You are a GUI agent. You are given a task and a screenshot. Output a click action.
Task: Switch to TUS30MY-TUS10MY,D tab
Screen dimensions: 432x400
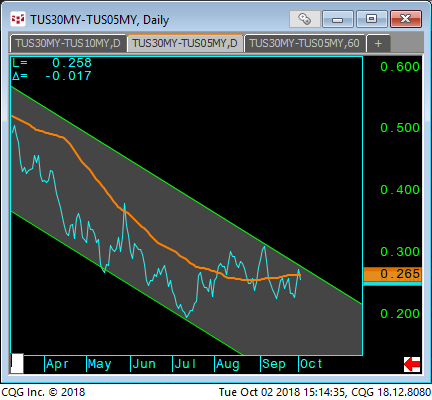pos(68,44)
